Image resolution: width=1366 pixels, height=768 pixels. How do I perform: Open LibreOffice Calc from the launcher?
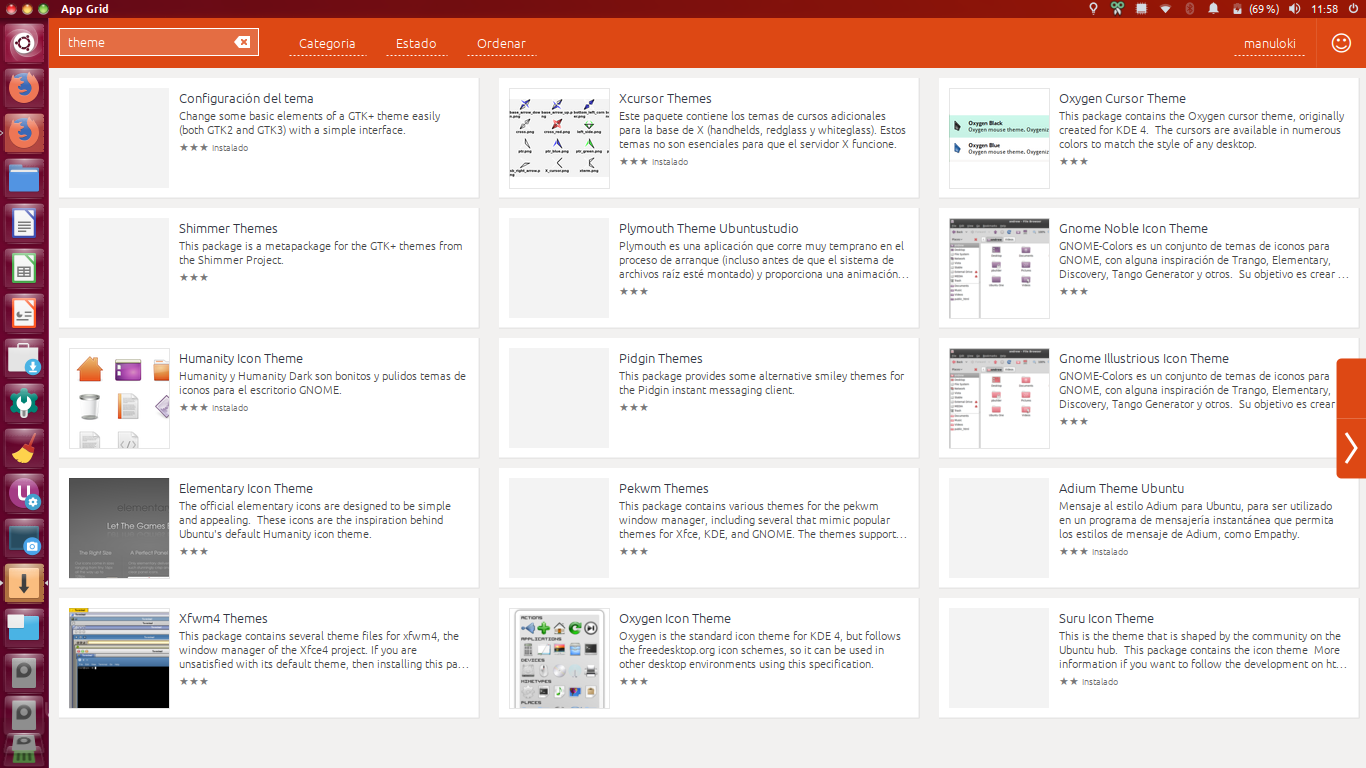tap(24, 269)
